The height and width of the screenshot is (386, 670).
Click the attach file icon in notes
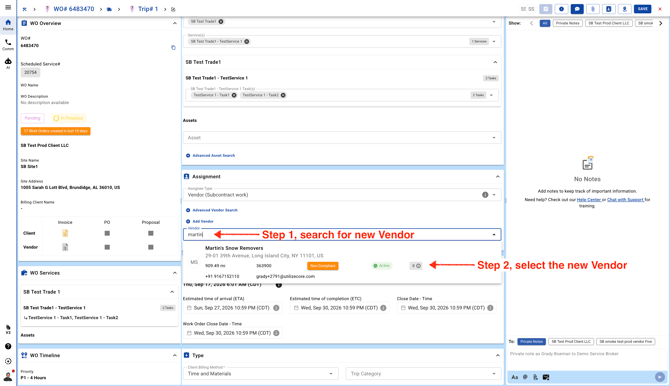click(535, 377)
